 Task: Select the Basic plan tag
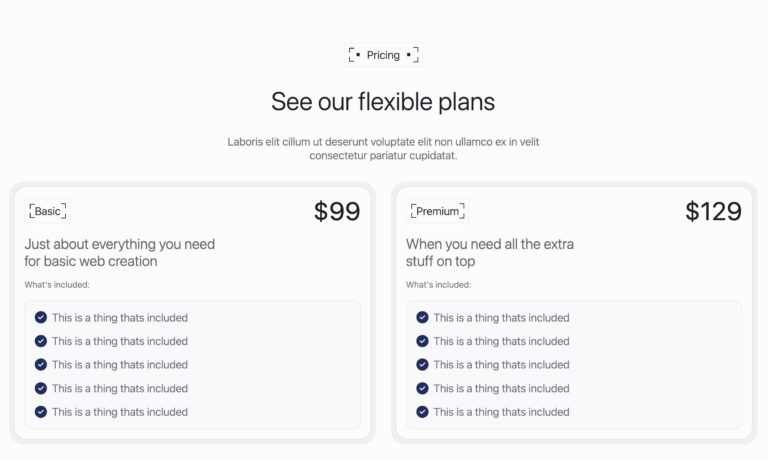[x=48, y=211]
